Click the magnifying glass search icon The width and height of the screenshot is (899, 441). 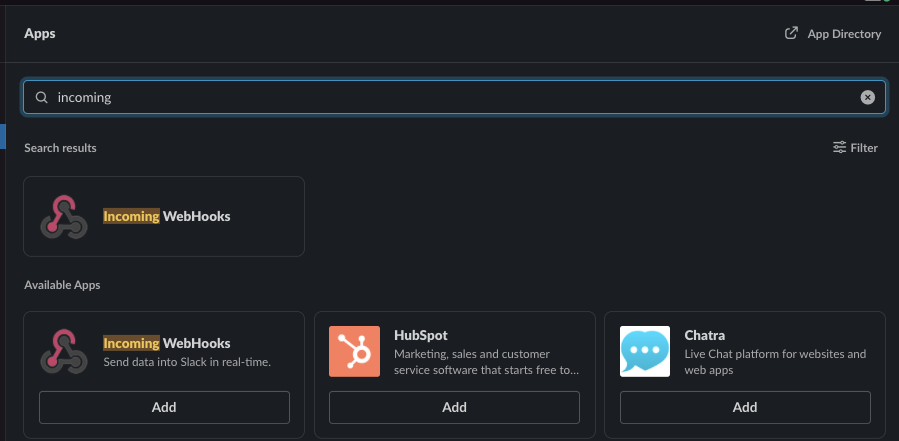41,97
